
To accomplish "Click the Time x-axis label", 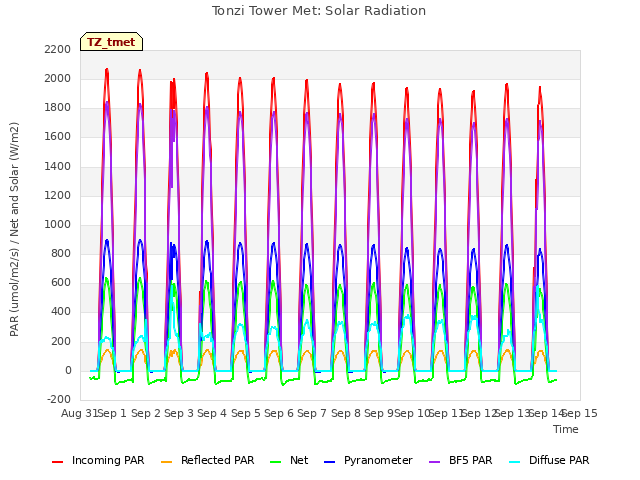I will click(566, 429).
